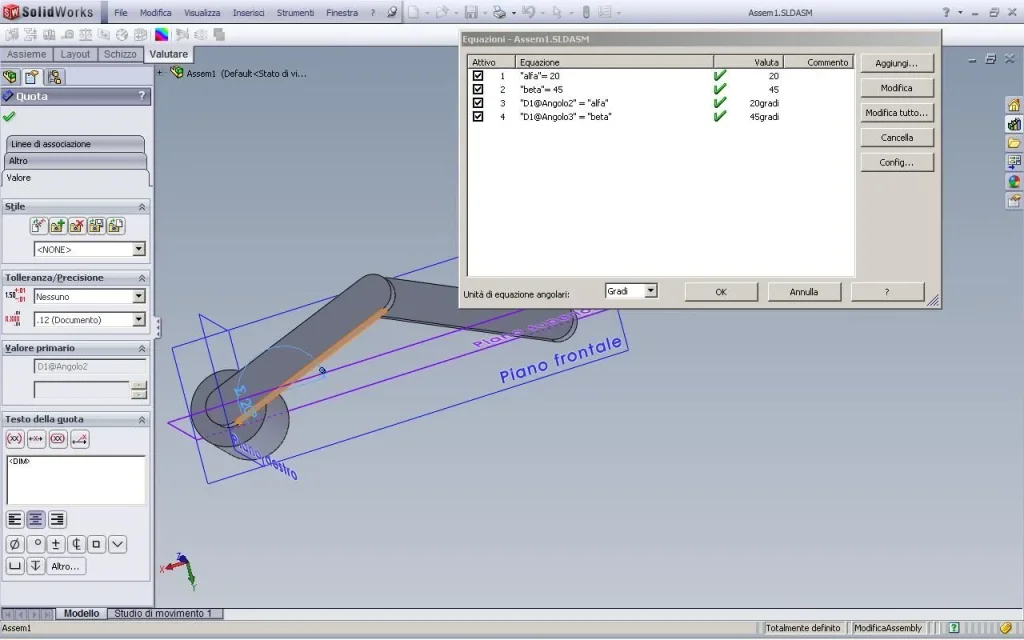Screen dimensions: 1024x640
Task: Insert the centerline symbol
Action: click(76, 544)
